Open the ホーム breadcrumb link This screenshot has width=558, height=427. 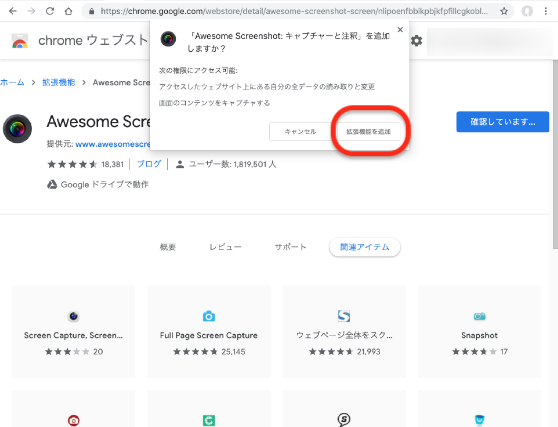tap(12, 83)
